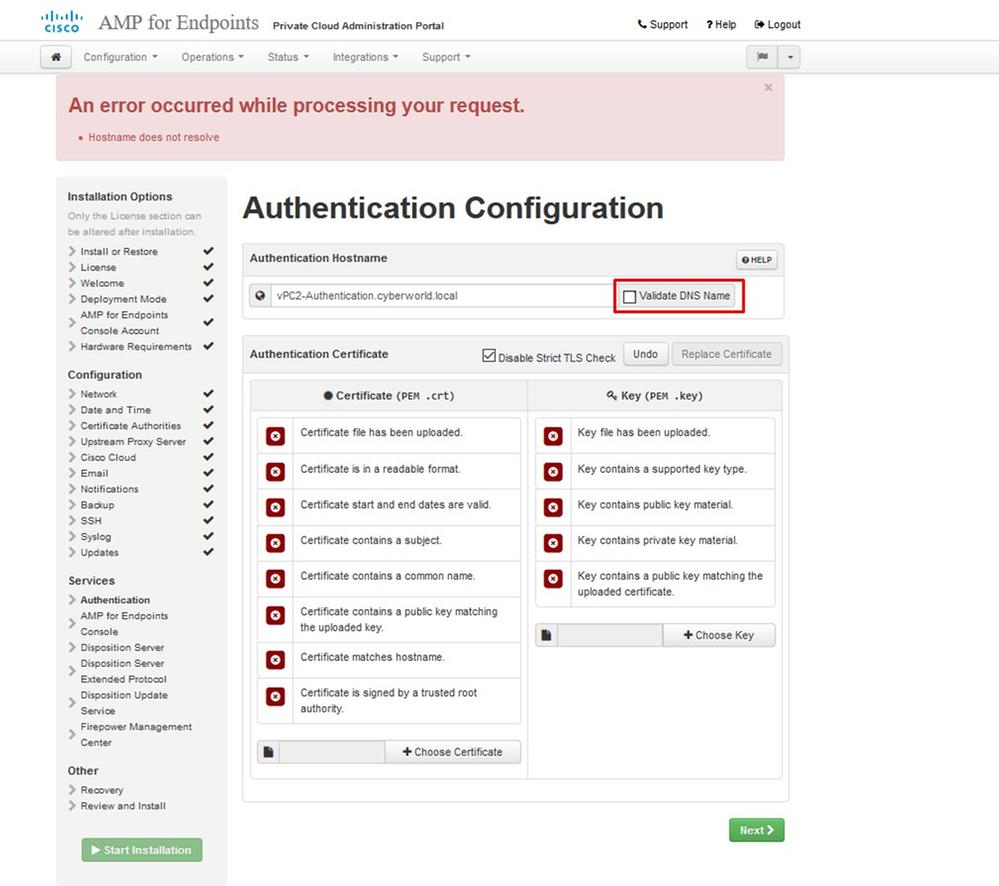This screenshot has width=999, height=886.
Task: Click the Replace Certificate button
Action: click(x=726, y=354)
